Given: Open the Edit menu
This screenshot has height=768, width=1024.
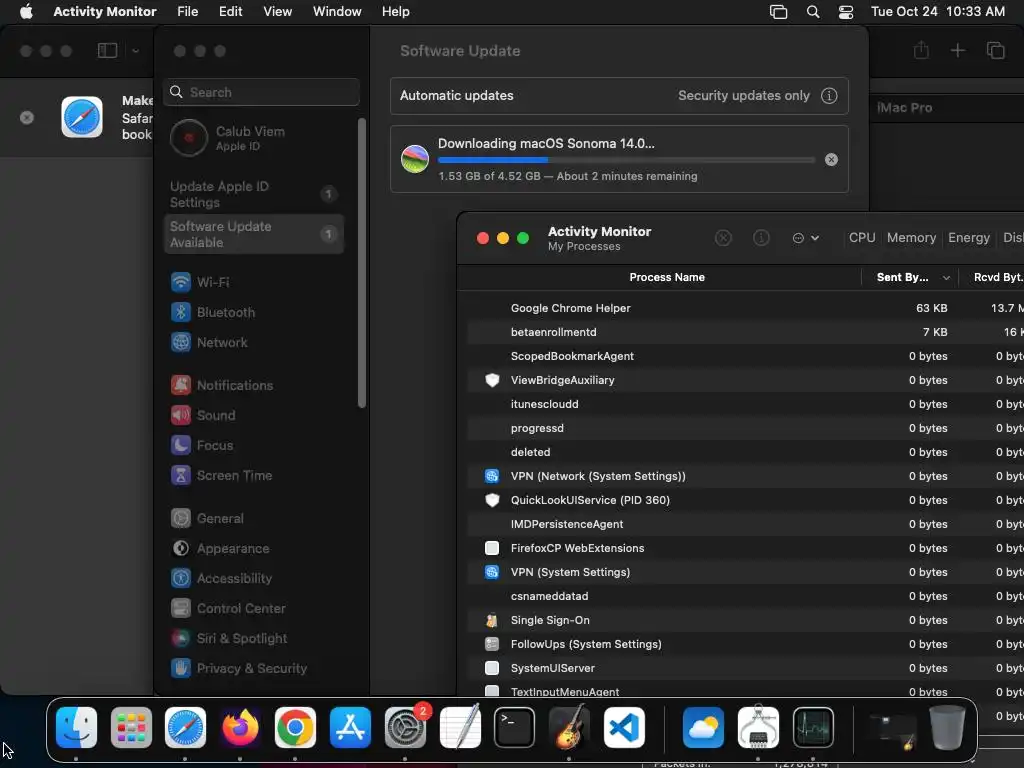Looking at the screenshot, I should coord(230,11).
